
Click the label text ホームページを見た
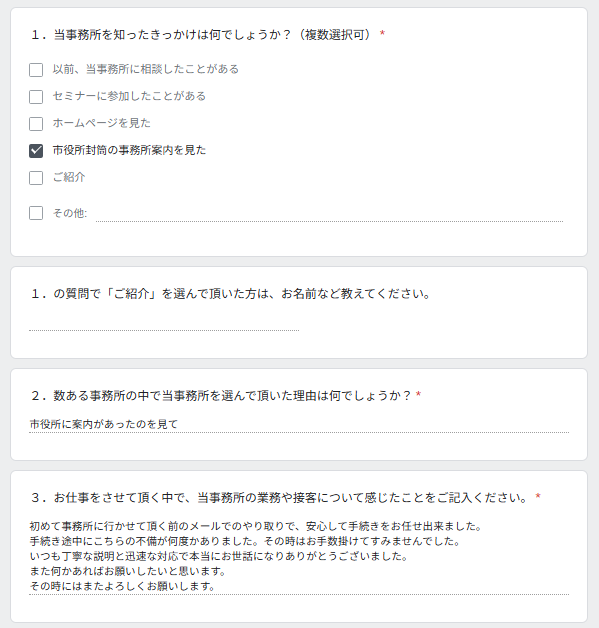pos(102,123)
